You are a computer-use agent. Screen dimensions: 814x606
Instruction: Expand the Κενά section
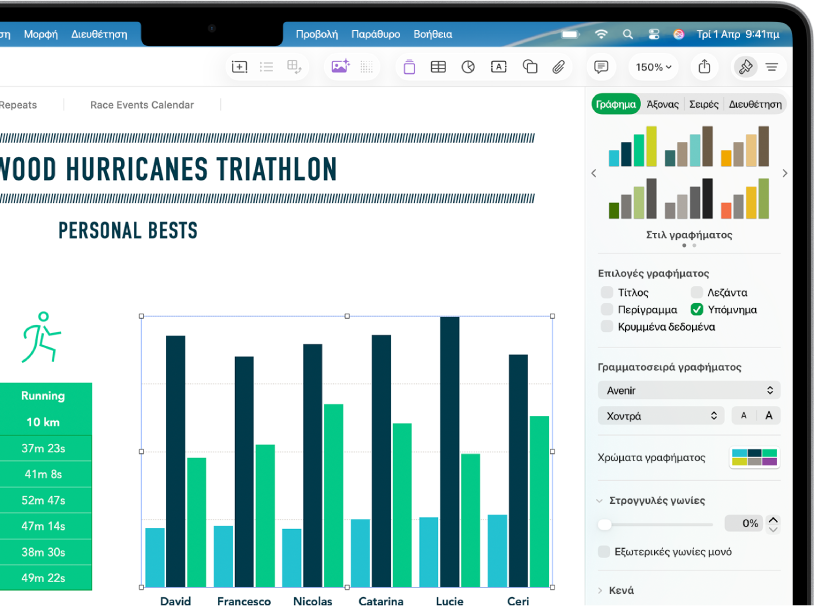[x=621, y=590]
